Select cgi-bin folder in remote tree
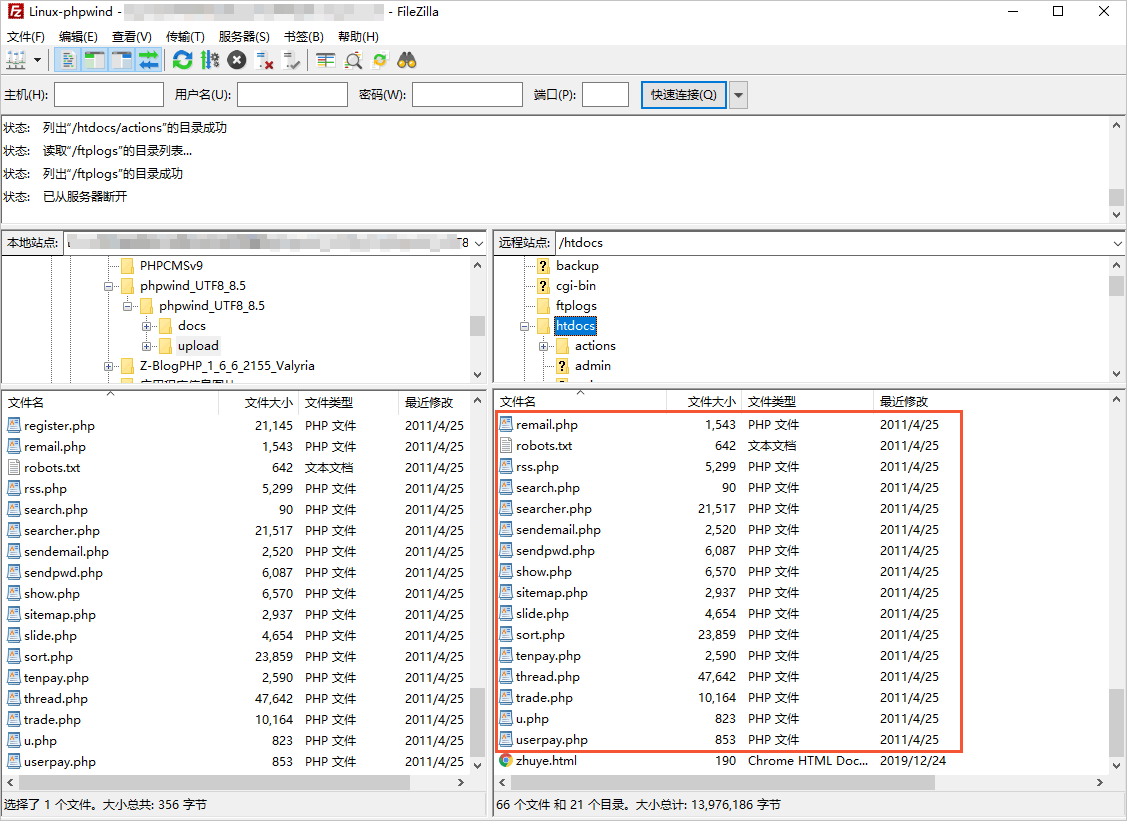 point(576,286)
